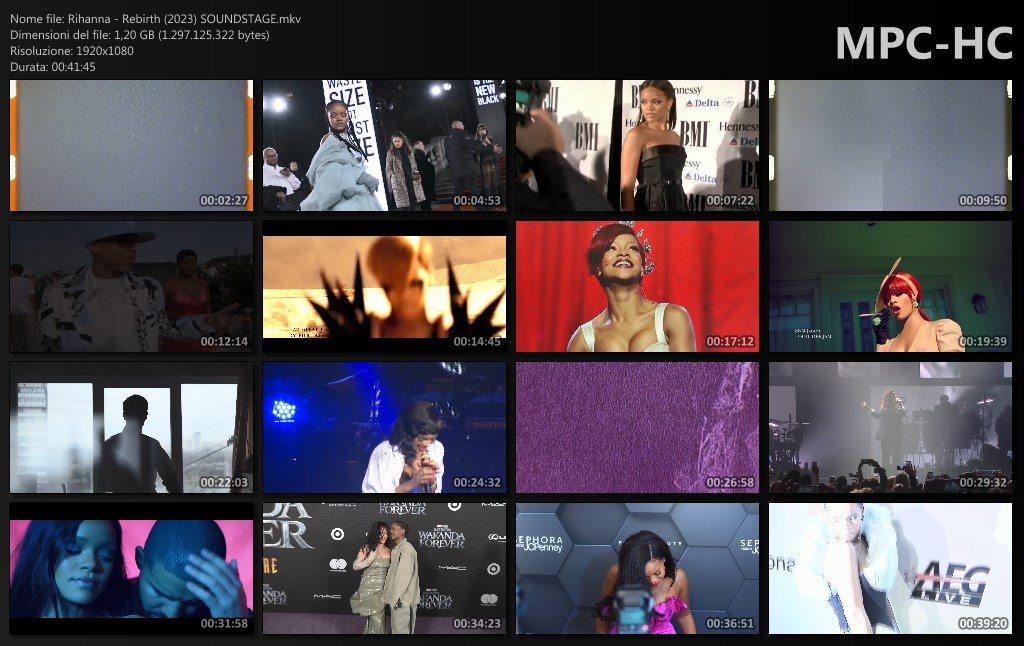Image resolution: width=1024 pixels, height=646 pixels.
Task: Open the AEG Live thumbnail at 00:39:20
Action: [x=890, y=568]
